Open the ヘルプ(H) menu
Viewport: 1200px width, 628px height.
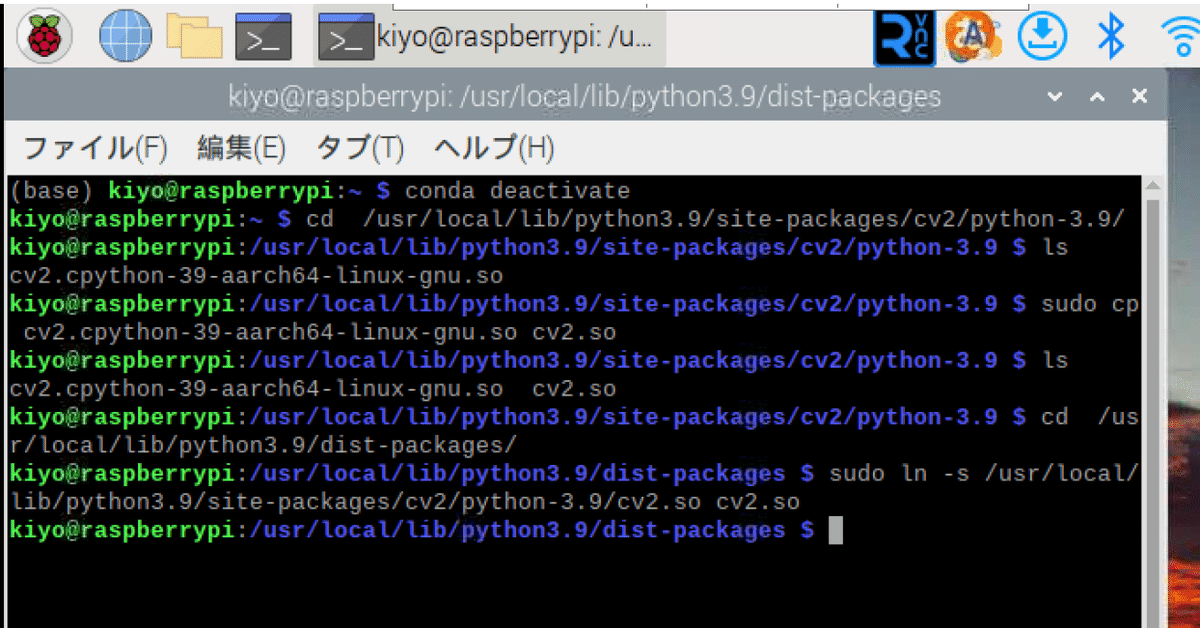tap(493, 149)
